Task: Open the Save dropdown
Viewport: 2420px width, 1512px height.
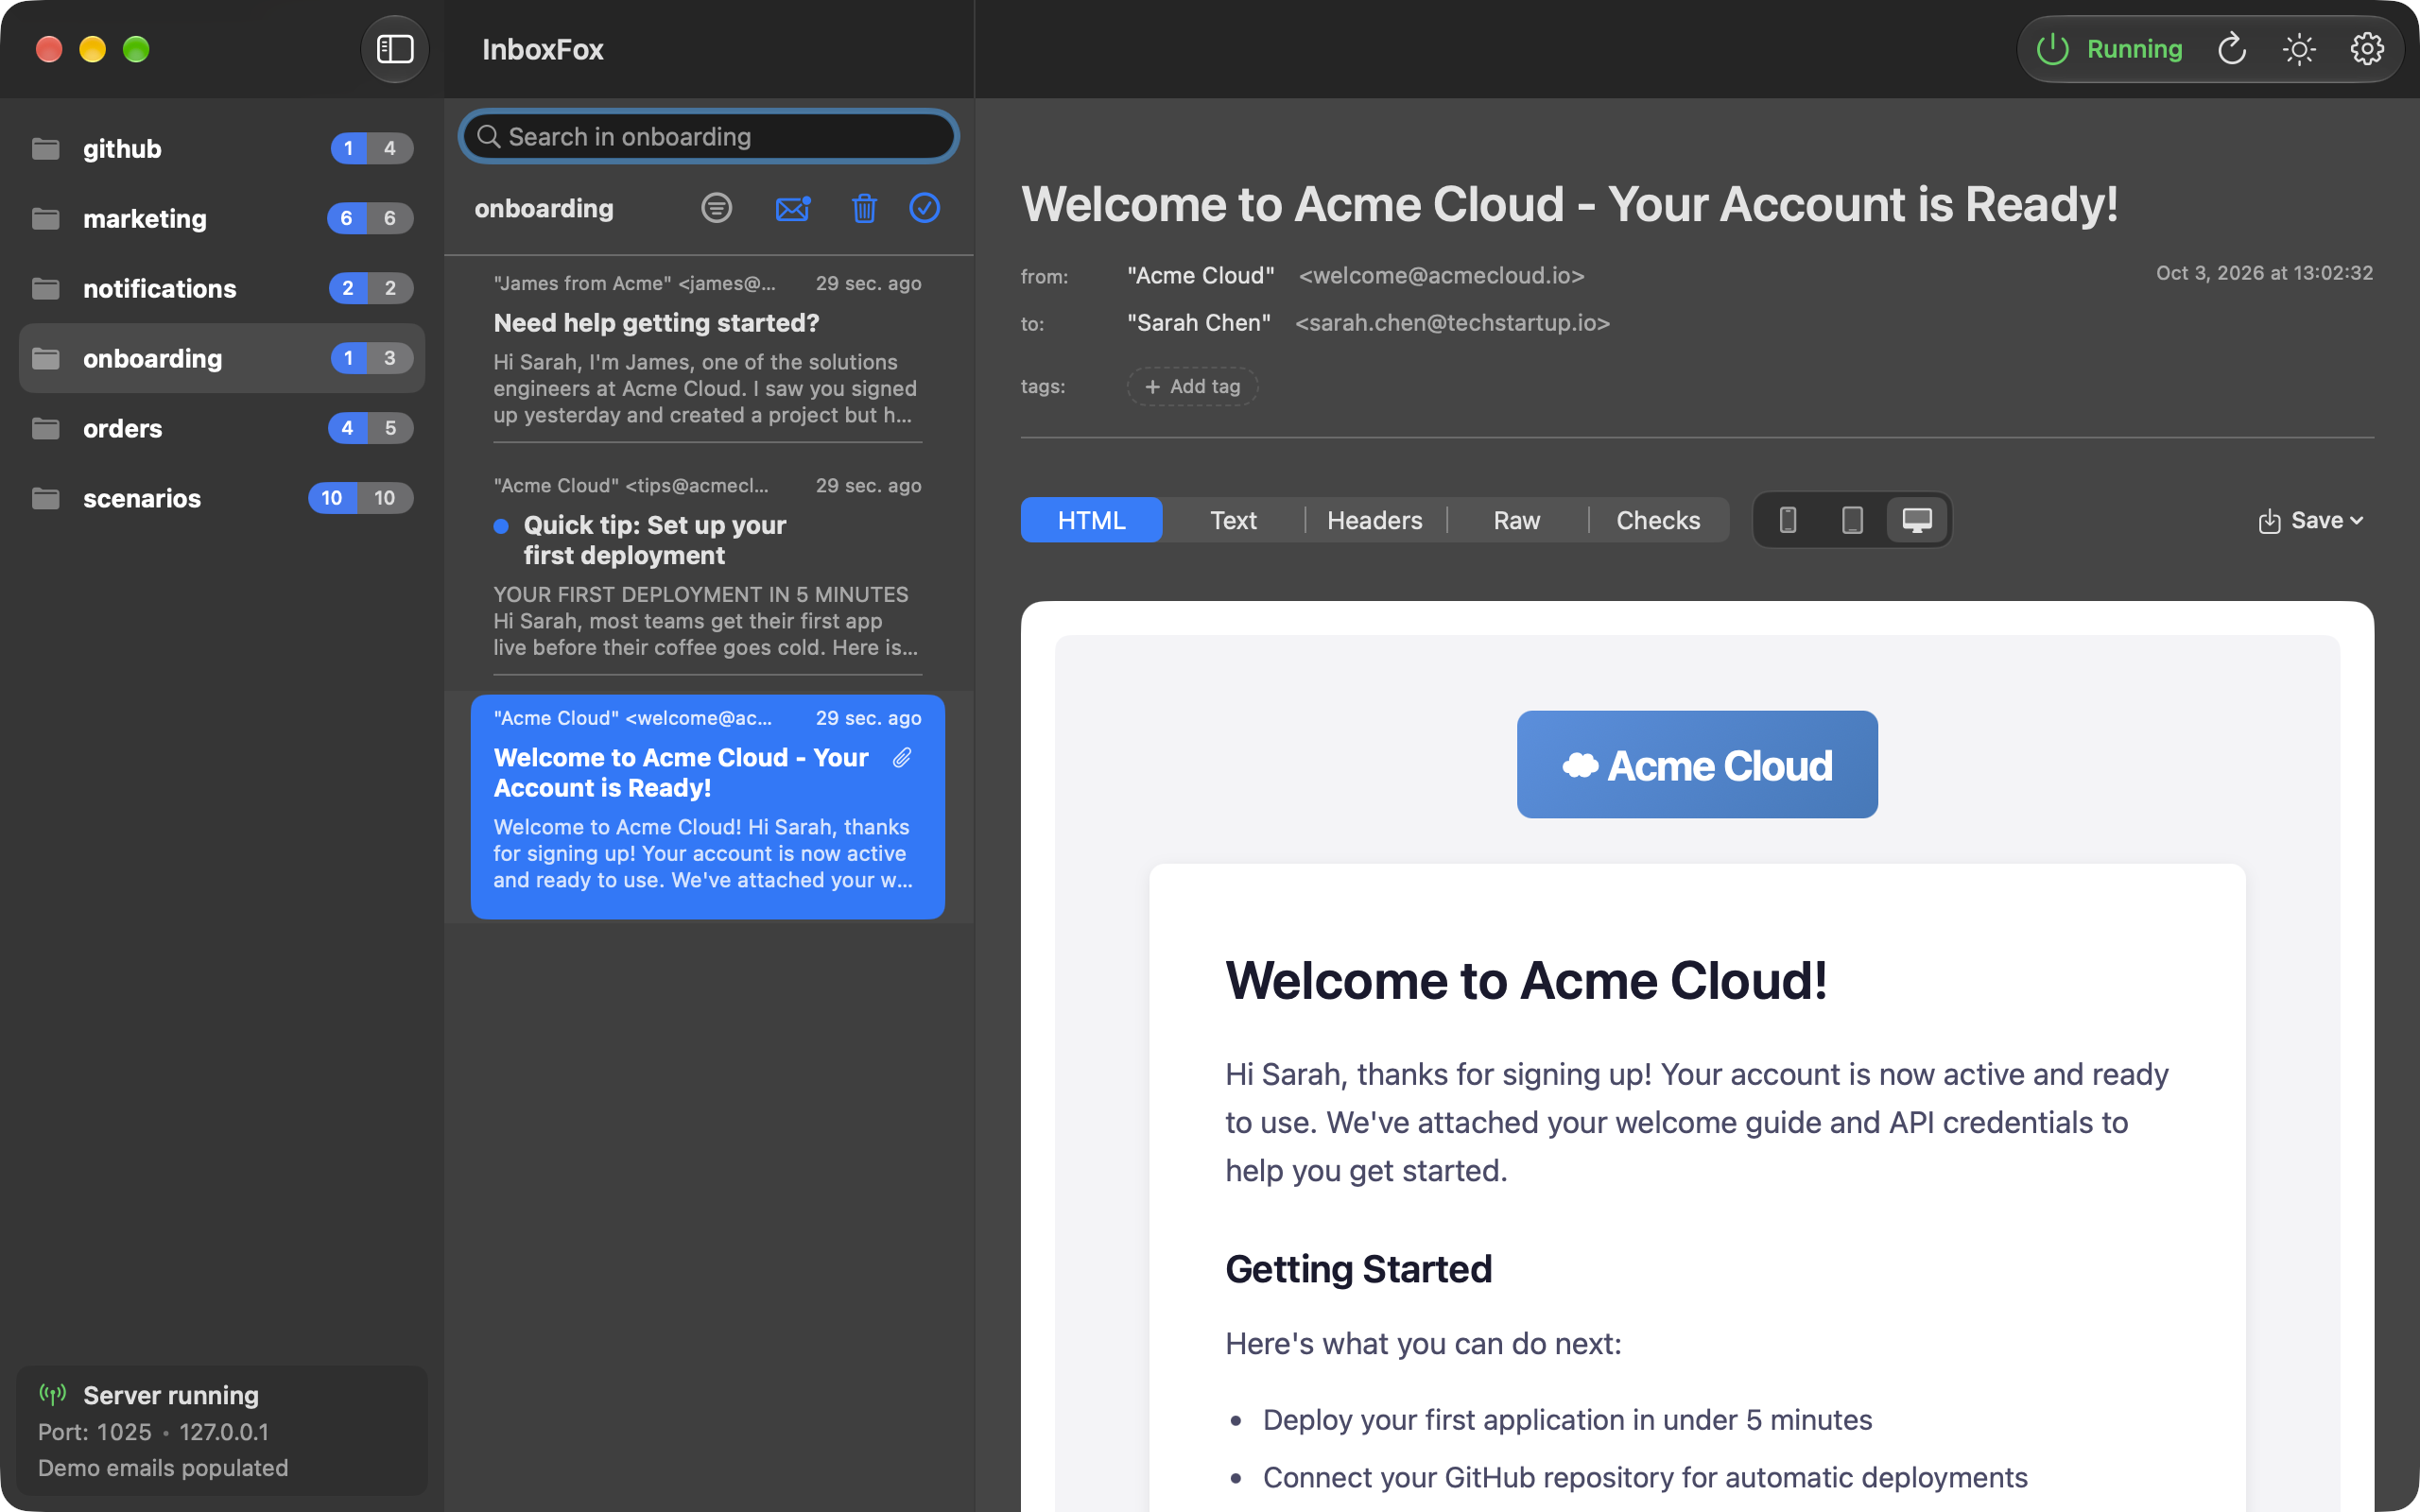Action: coord(2310,520)
